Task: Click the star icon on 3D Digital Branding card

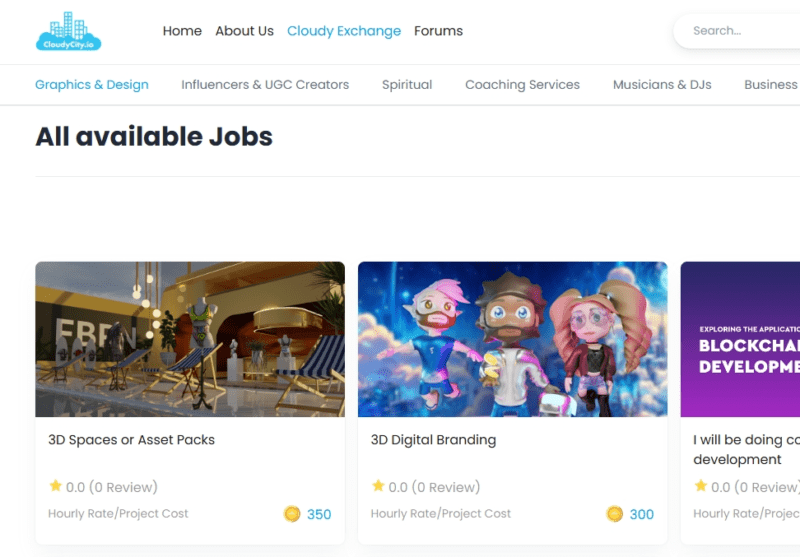Action: [378, 487]
